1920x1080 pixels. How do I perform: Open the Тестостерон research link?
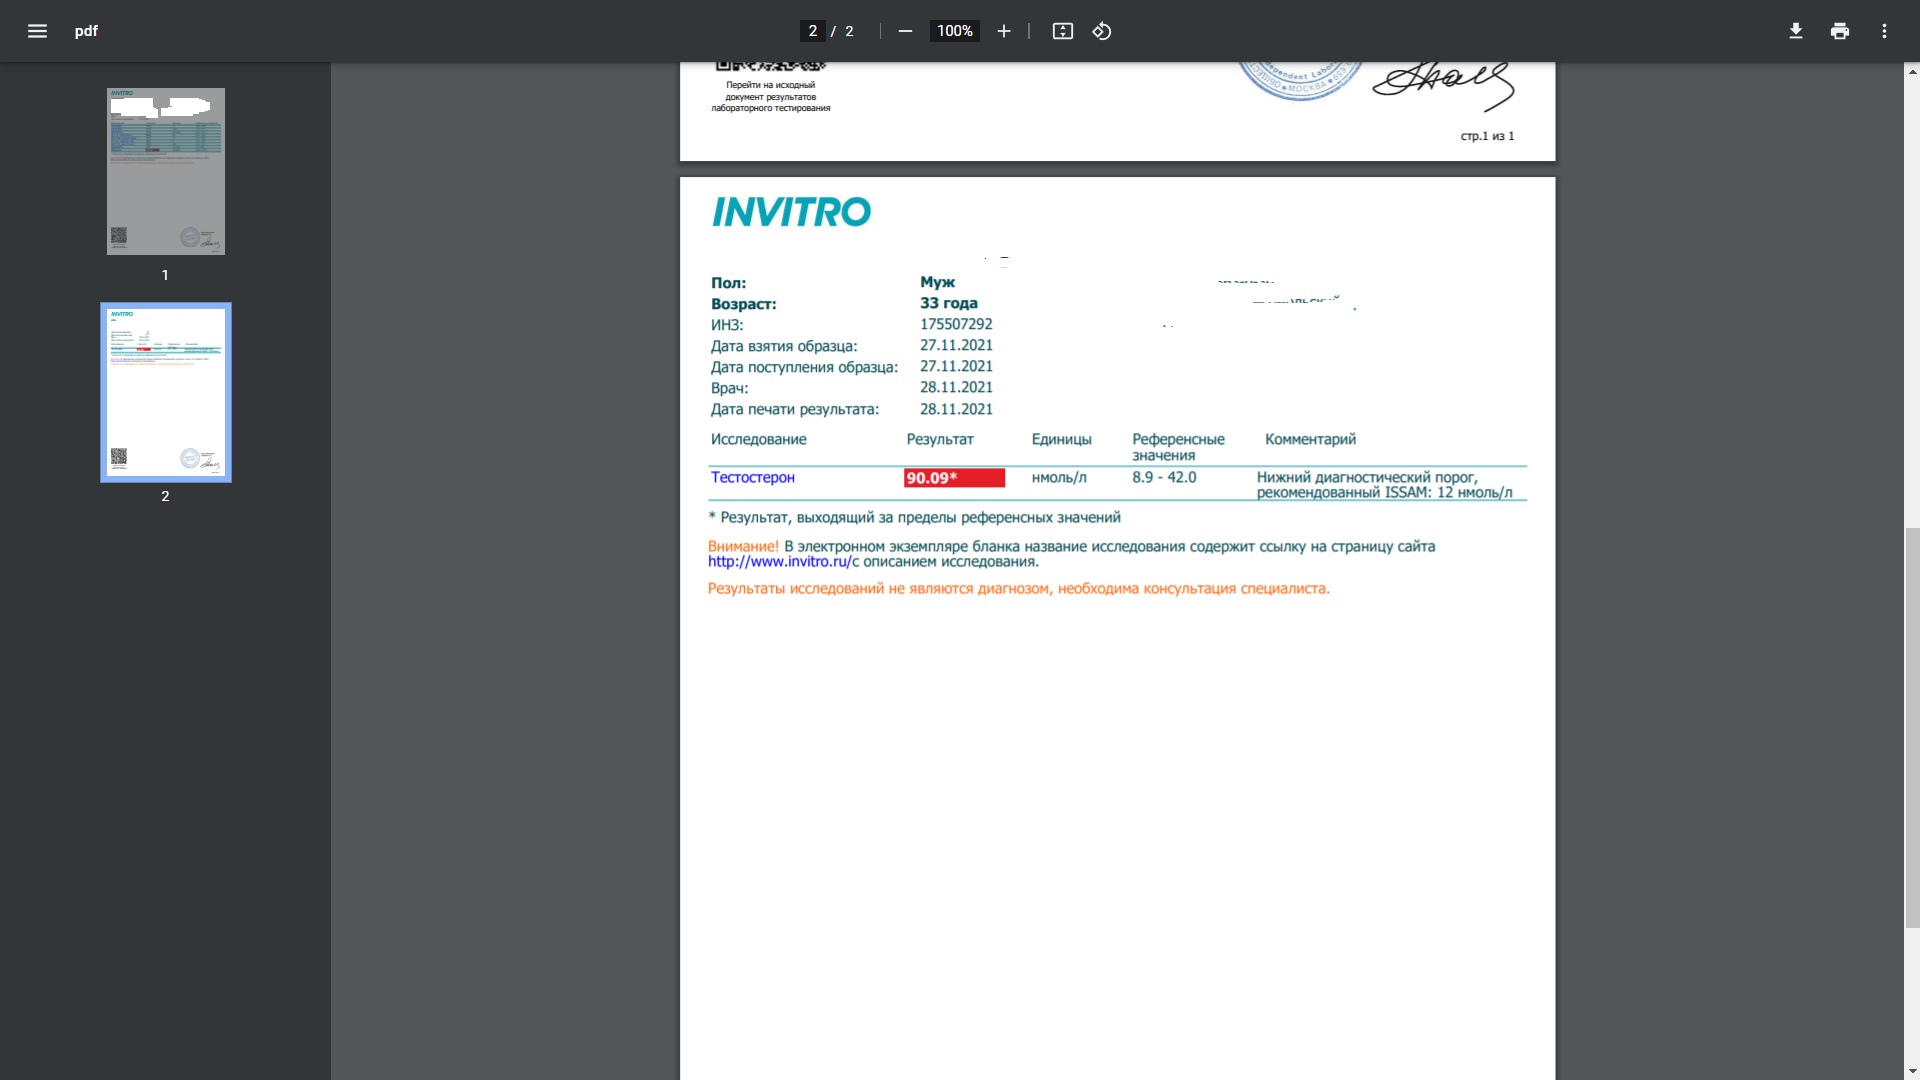[x=752, y=478]
